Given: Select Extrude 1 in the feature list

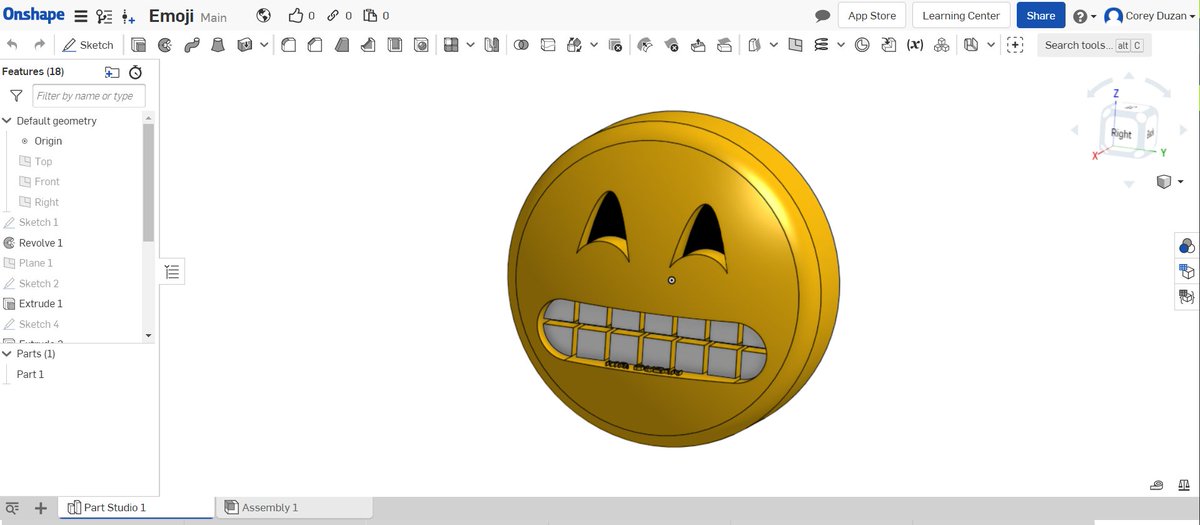Looking at the screenshot, I should click(x=41, y=304).
